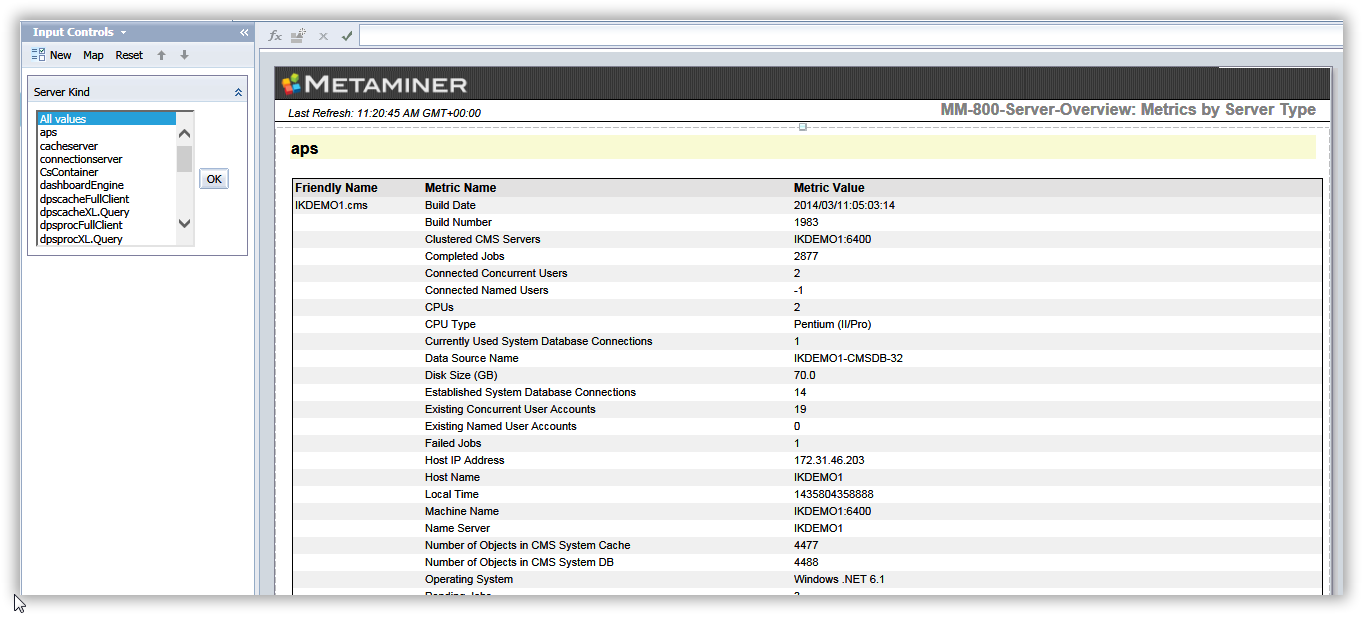
Task: Select dashboardEngine in the Server Kind list
Action: tap(106, 185)
